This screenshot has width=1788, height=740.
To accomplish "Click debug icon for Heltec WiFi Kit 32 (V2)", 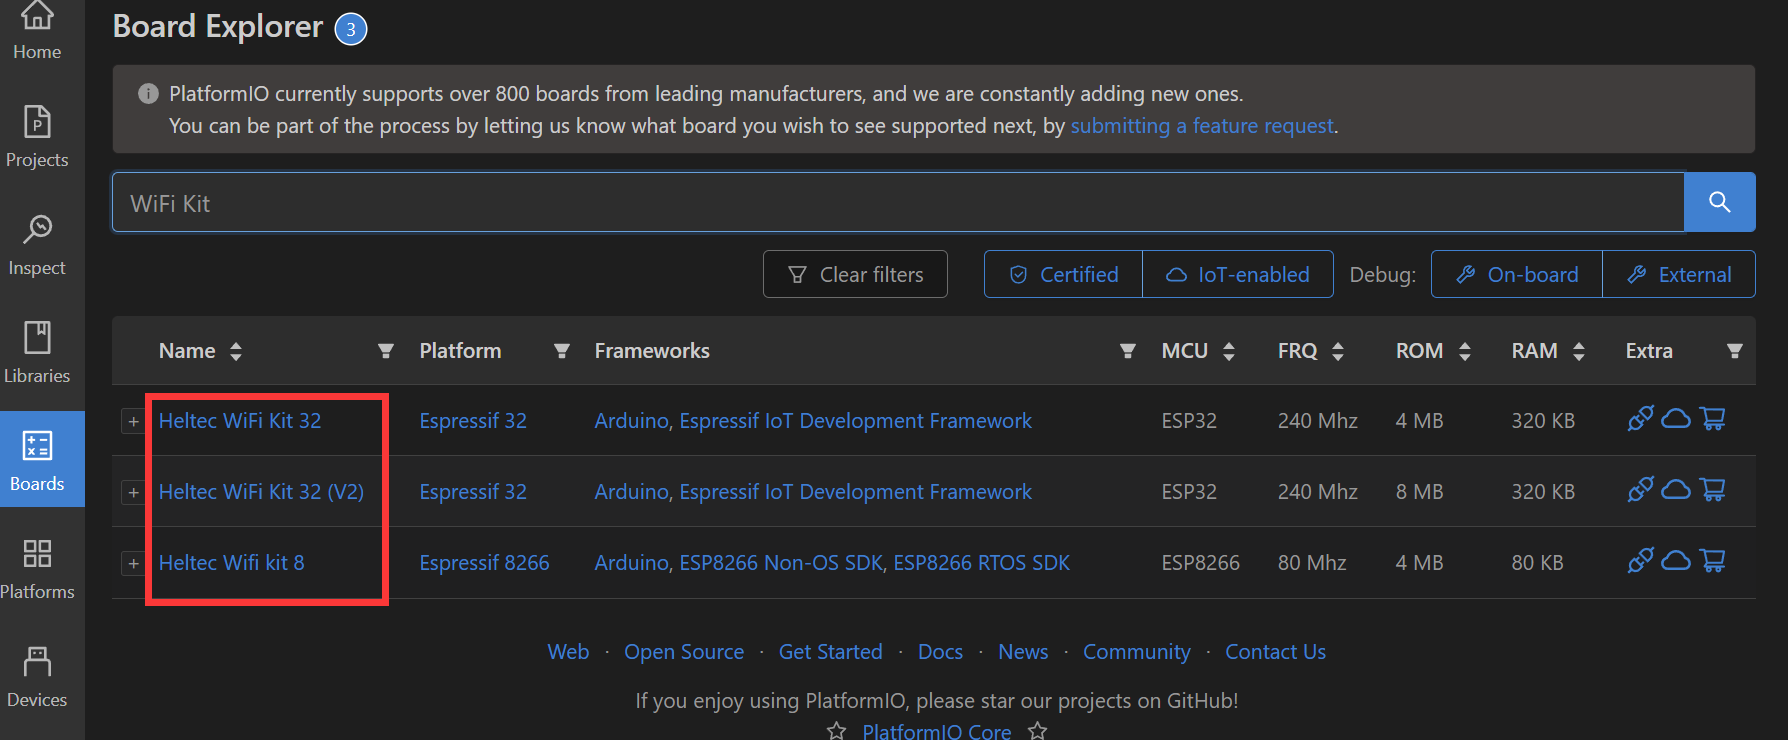I will [x=1640, y=489].
